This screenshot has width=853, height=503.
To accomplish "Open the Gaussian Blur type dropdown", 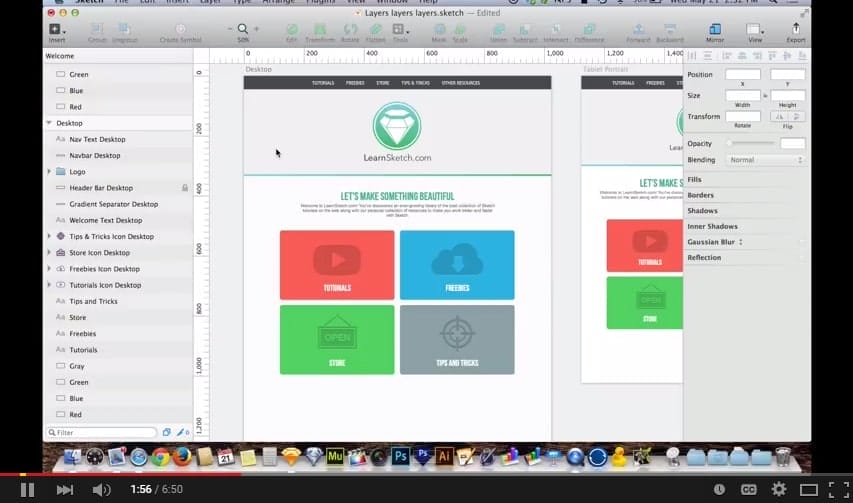I will coord(740,242).
